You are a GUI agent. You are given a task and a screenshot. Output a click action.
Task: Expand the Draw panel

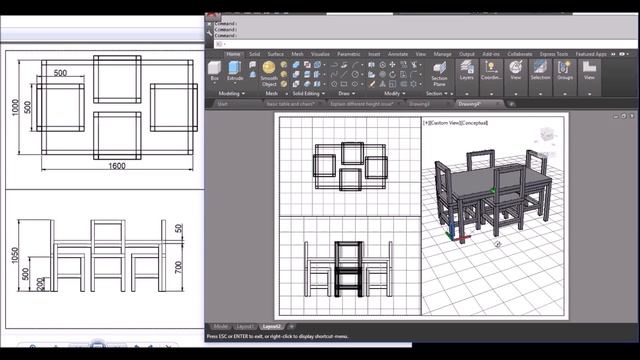(347, 93)
